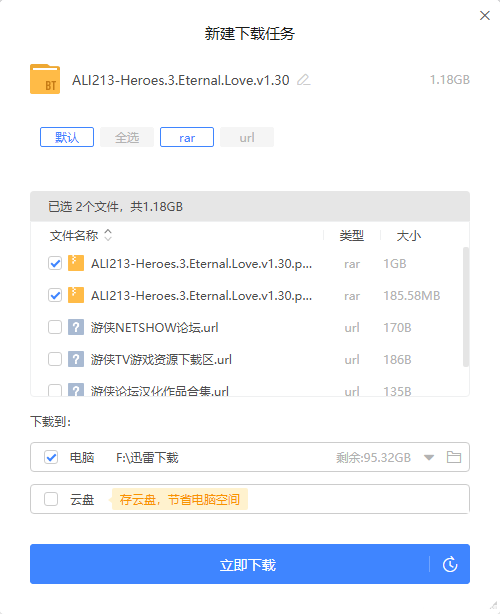Select the 全选 filter tab
Viewport: 500px width, 614px height.
click(x=127, y=137)
